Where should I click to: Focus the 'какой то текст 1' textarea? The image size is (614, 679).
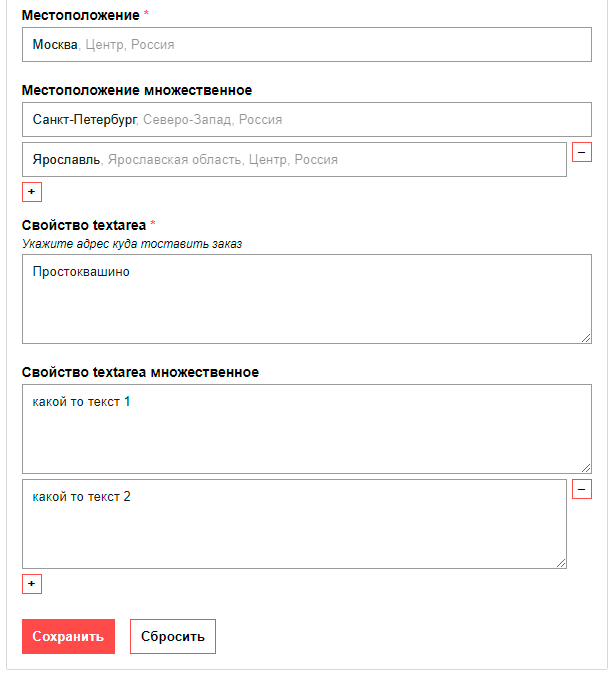point(306,429)
